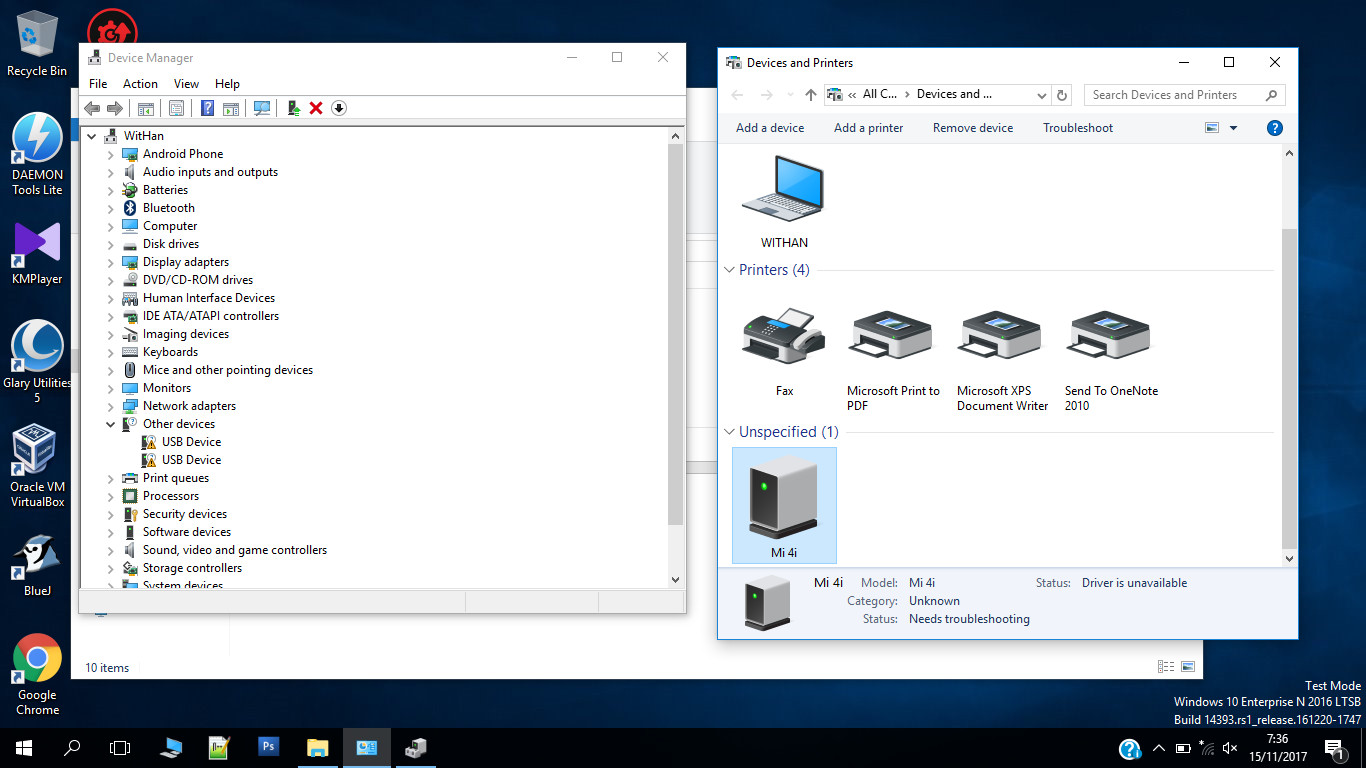Open the File menu in Device Manager
This screenshot has height=768, width=1366.
click(98, 84)
